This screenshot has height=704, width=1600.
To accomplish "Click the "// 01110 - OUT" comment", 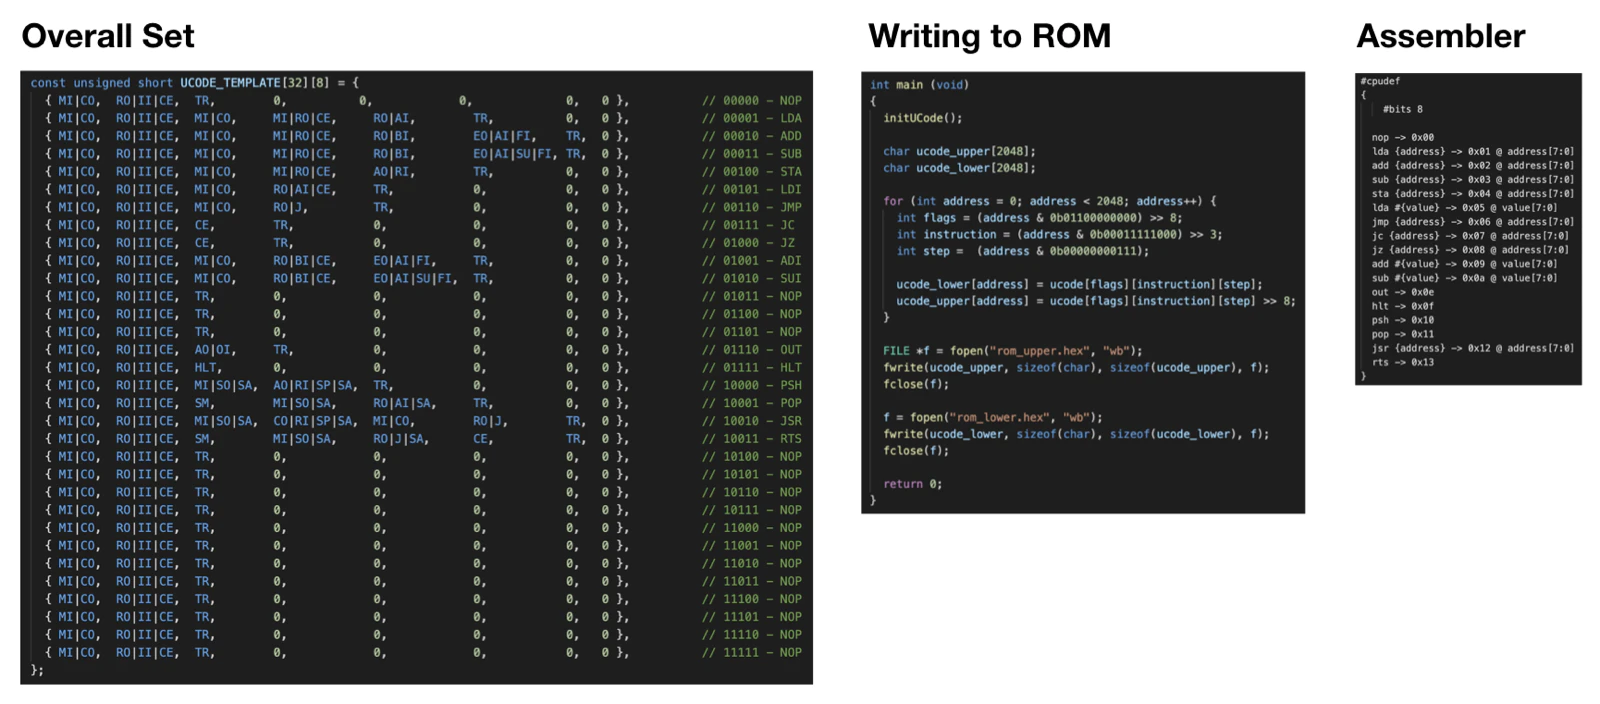I will [751, 350].
